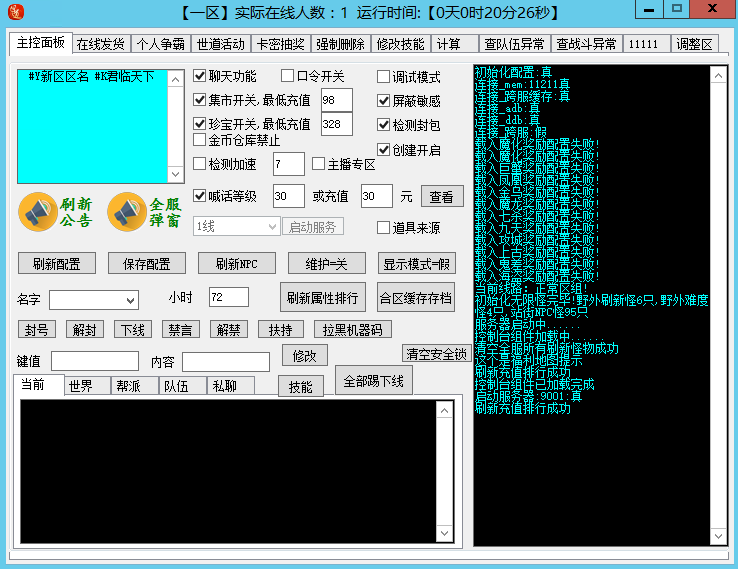Switch to the 在线发货 tab
This screenshot has width=738, height=569.
coord(101,44)
